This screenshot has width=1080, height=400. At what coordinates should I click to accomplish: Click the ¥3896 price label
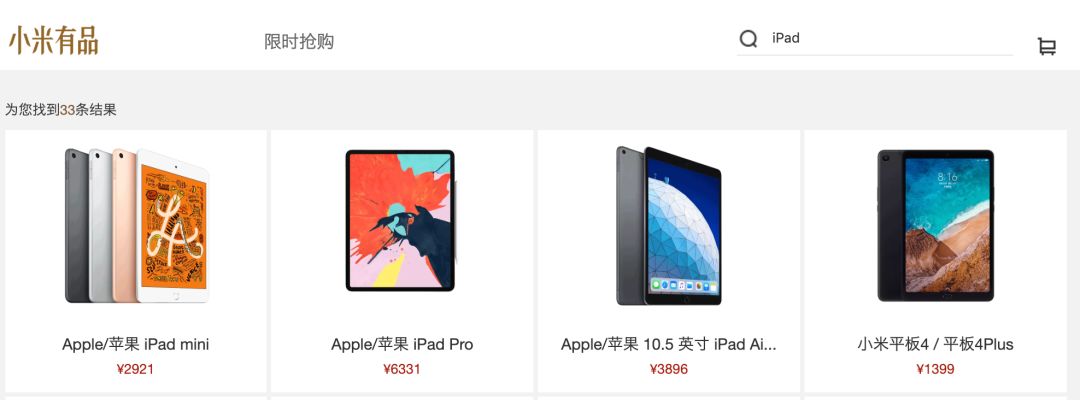669,369
